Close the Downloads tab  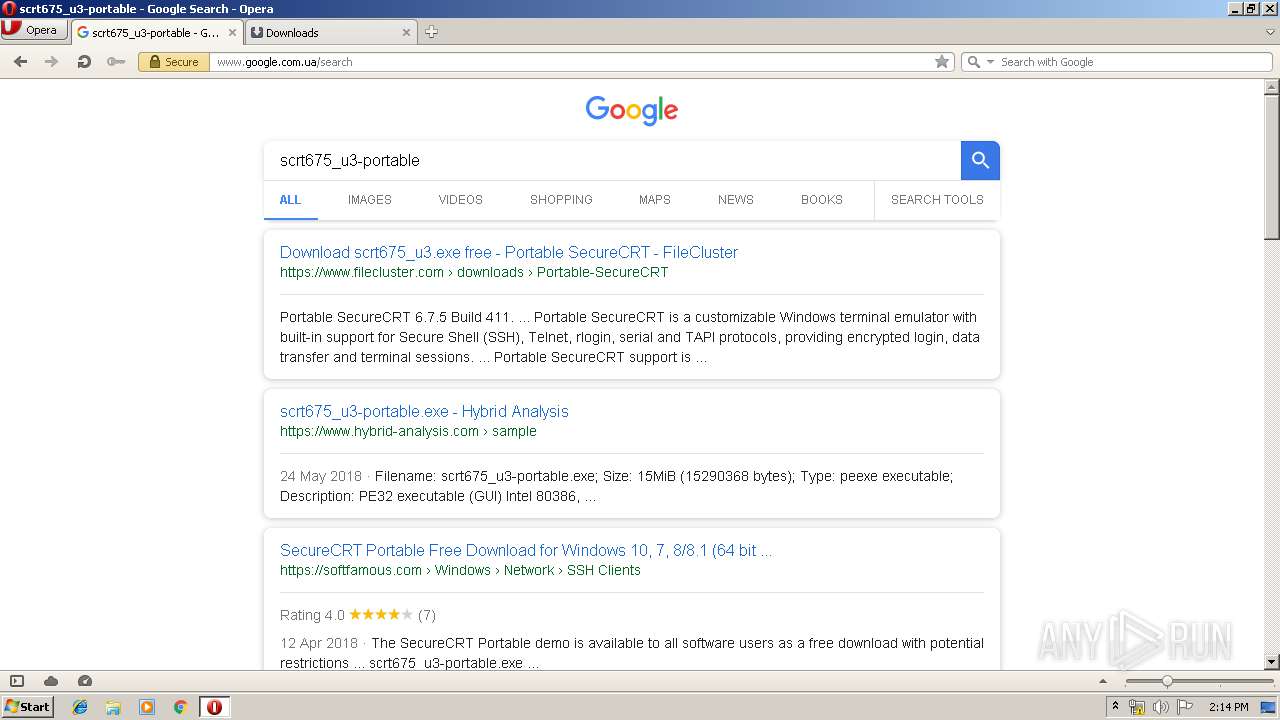[x=406, y=32]
